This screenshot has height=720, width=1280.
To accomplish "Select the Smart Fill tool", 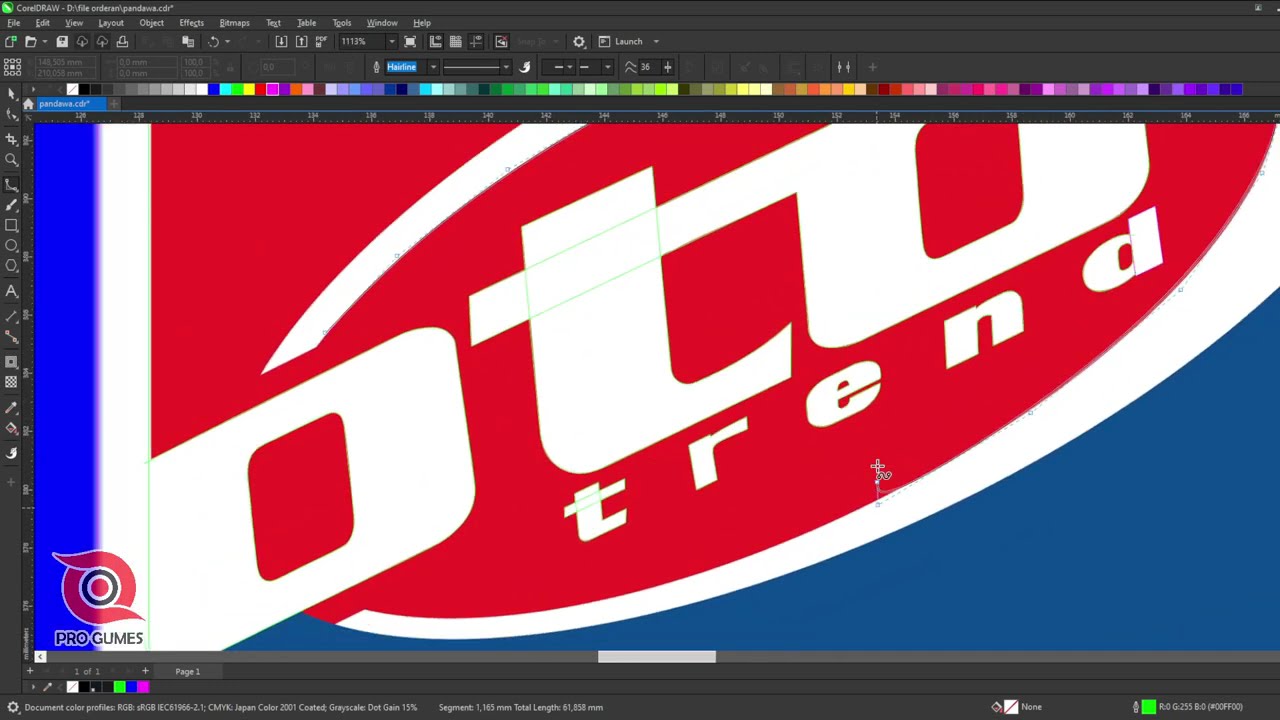I will [x=11, y=453].
